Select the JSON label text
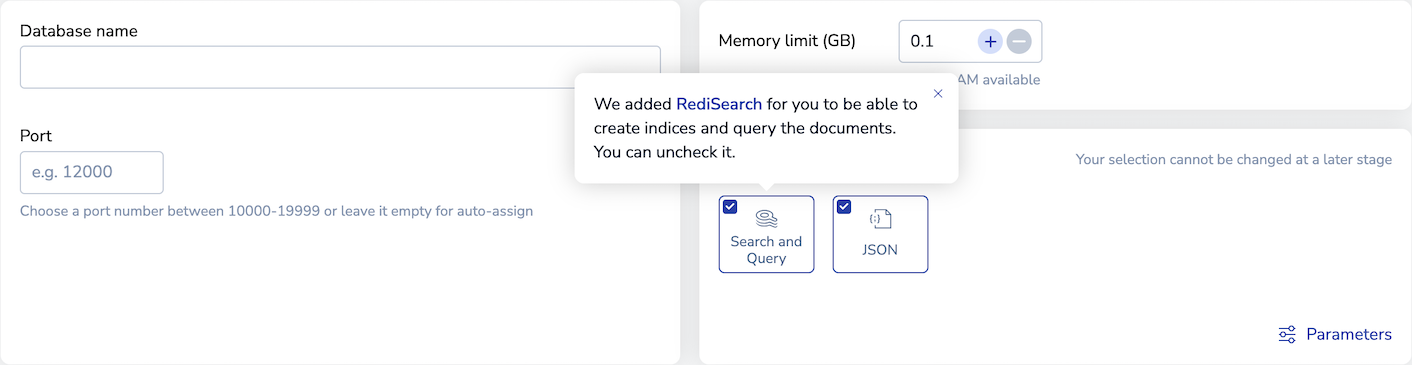 point(880,250)
